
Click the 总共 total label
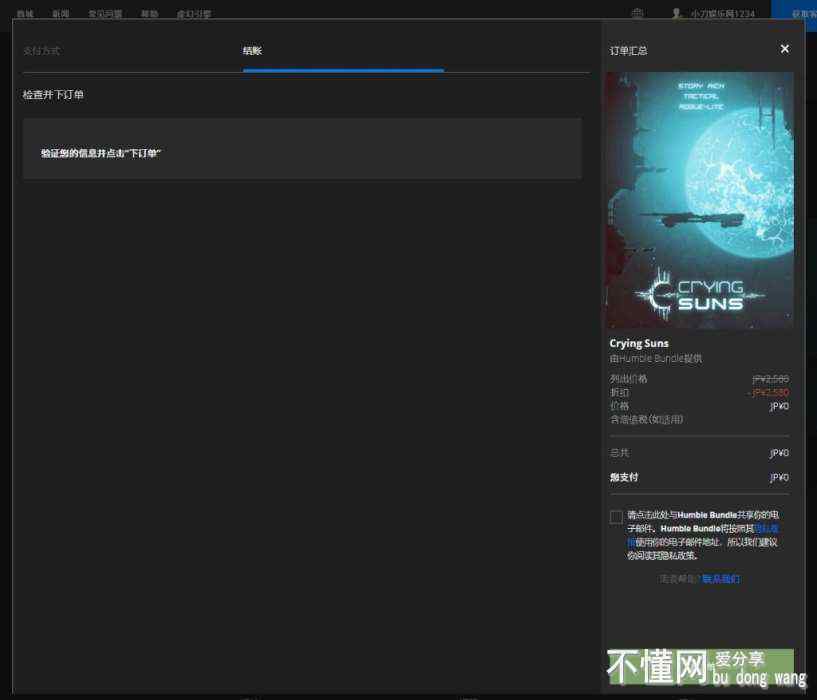pyautogui.click(x=620, y=453)
